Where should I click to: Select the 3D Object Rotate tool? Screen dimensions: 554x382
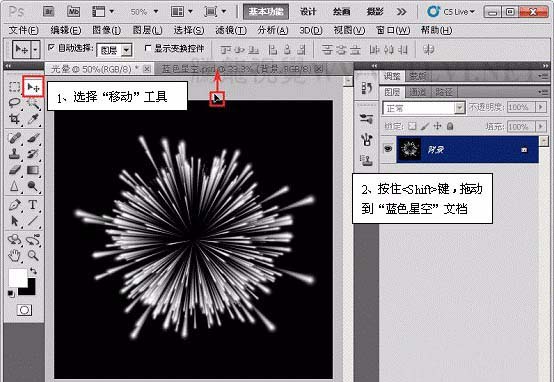[x=14, y=240]
